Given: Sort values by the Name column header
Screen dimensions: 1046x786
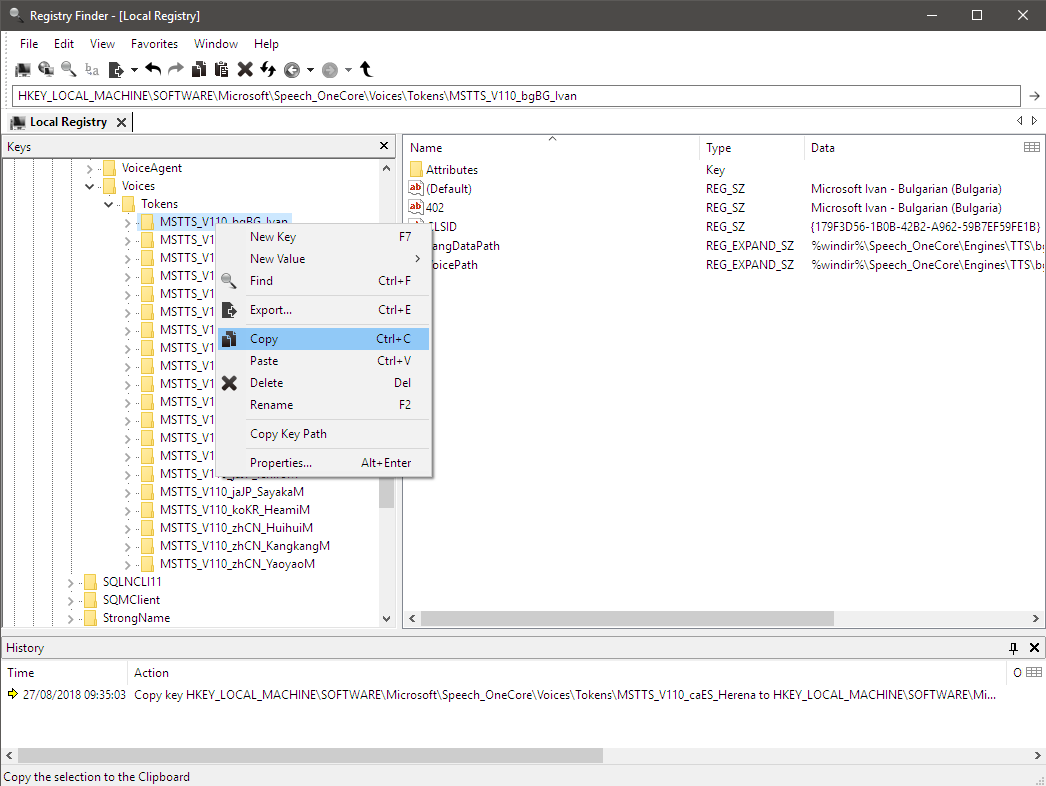Looking at the screenshot, I should point(552,148).
